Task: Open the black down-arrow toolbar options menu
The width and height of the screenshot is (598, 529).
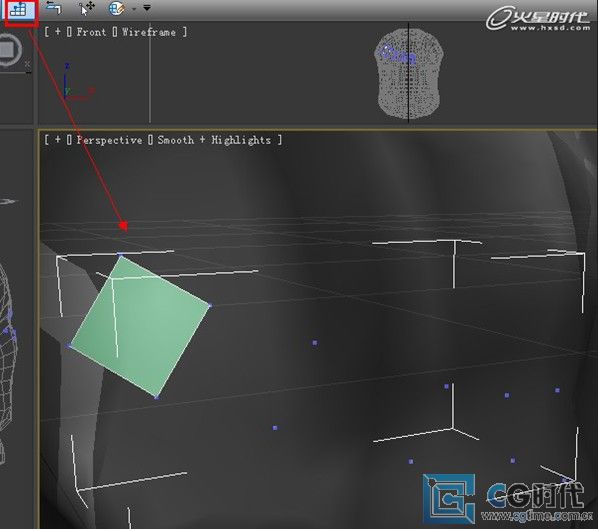Action: click(x=147, y=8)
